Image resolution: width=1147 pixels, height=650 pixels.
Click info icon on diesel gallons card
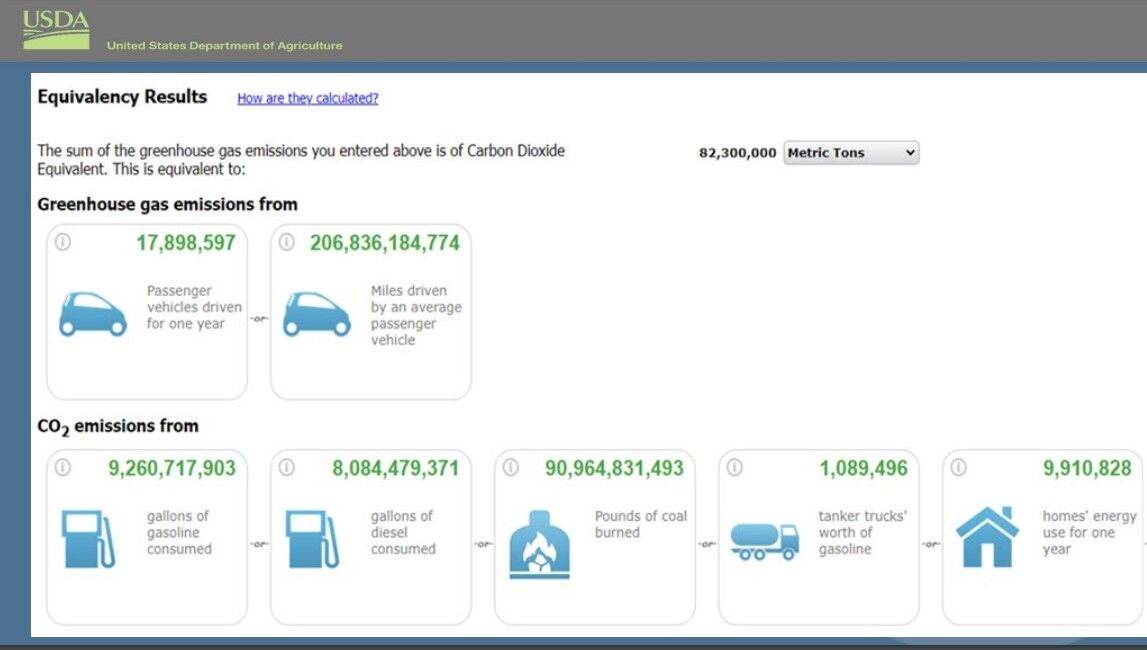(x=287, y=467)
